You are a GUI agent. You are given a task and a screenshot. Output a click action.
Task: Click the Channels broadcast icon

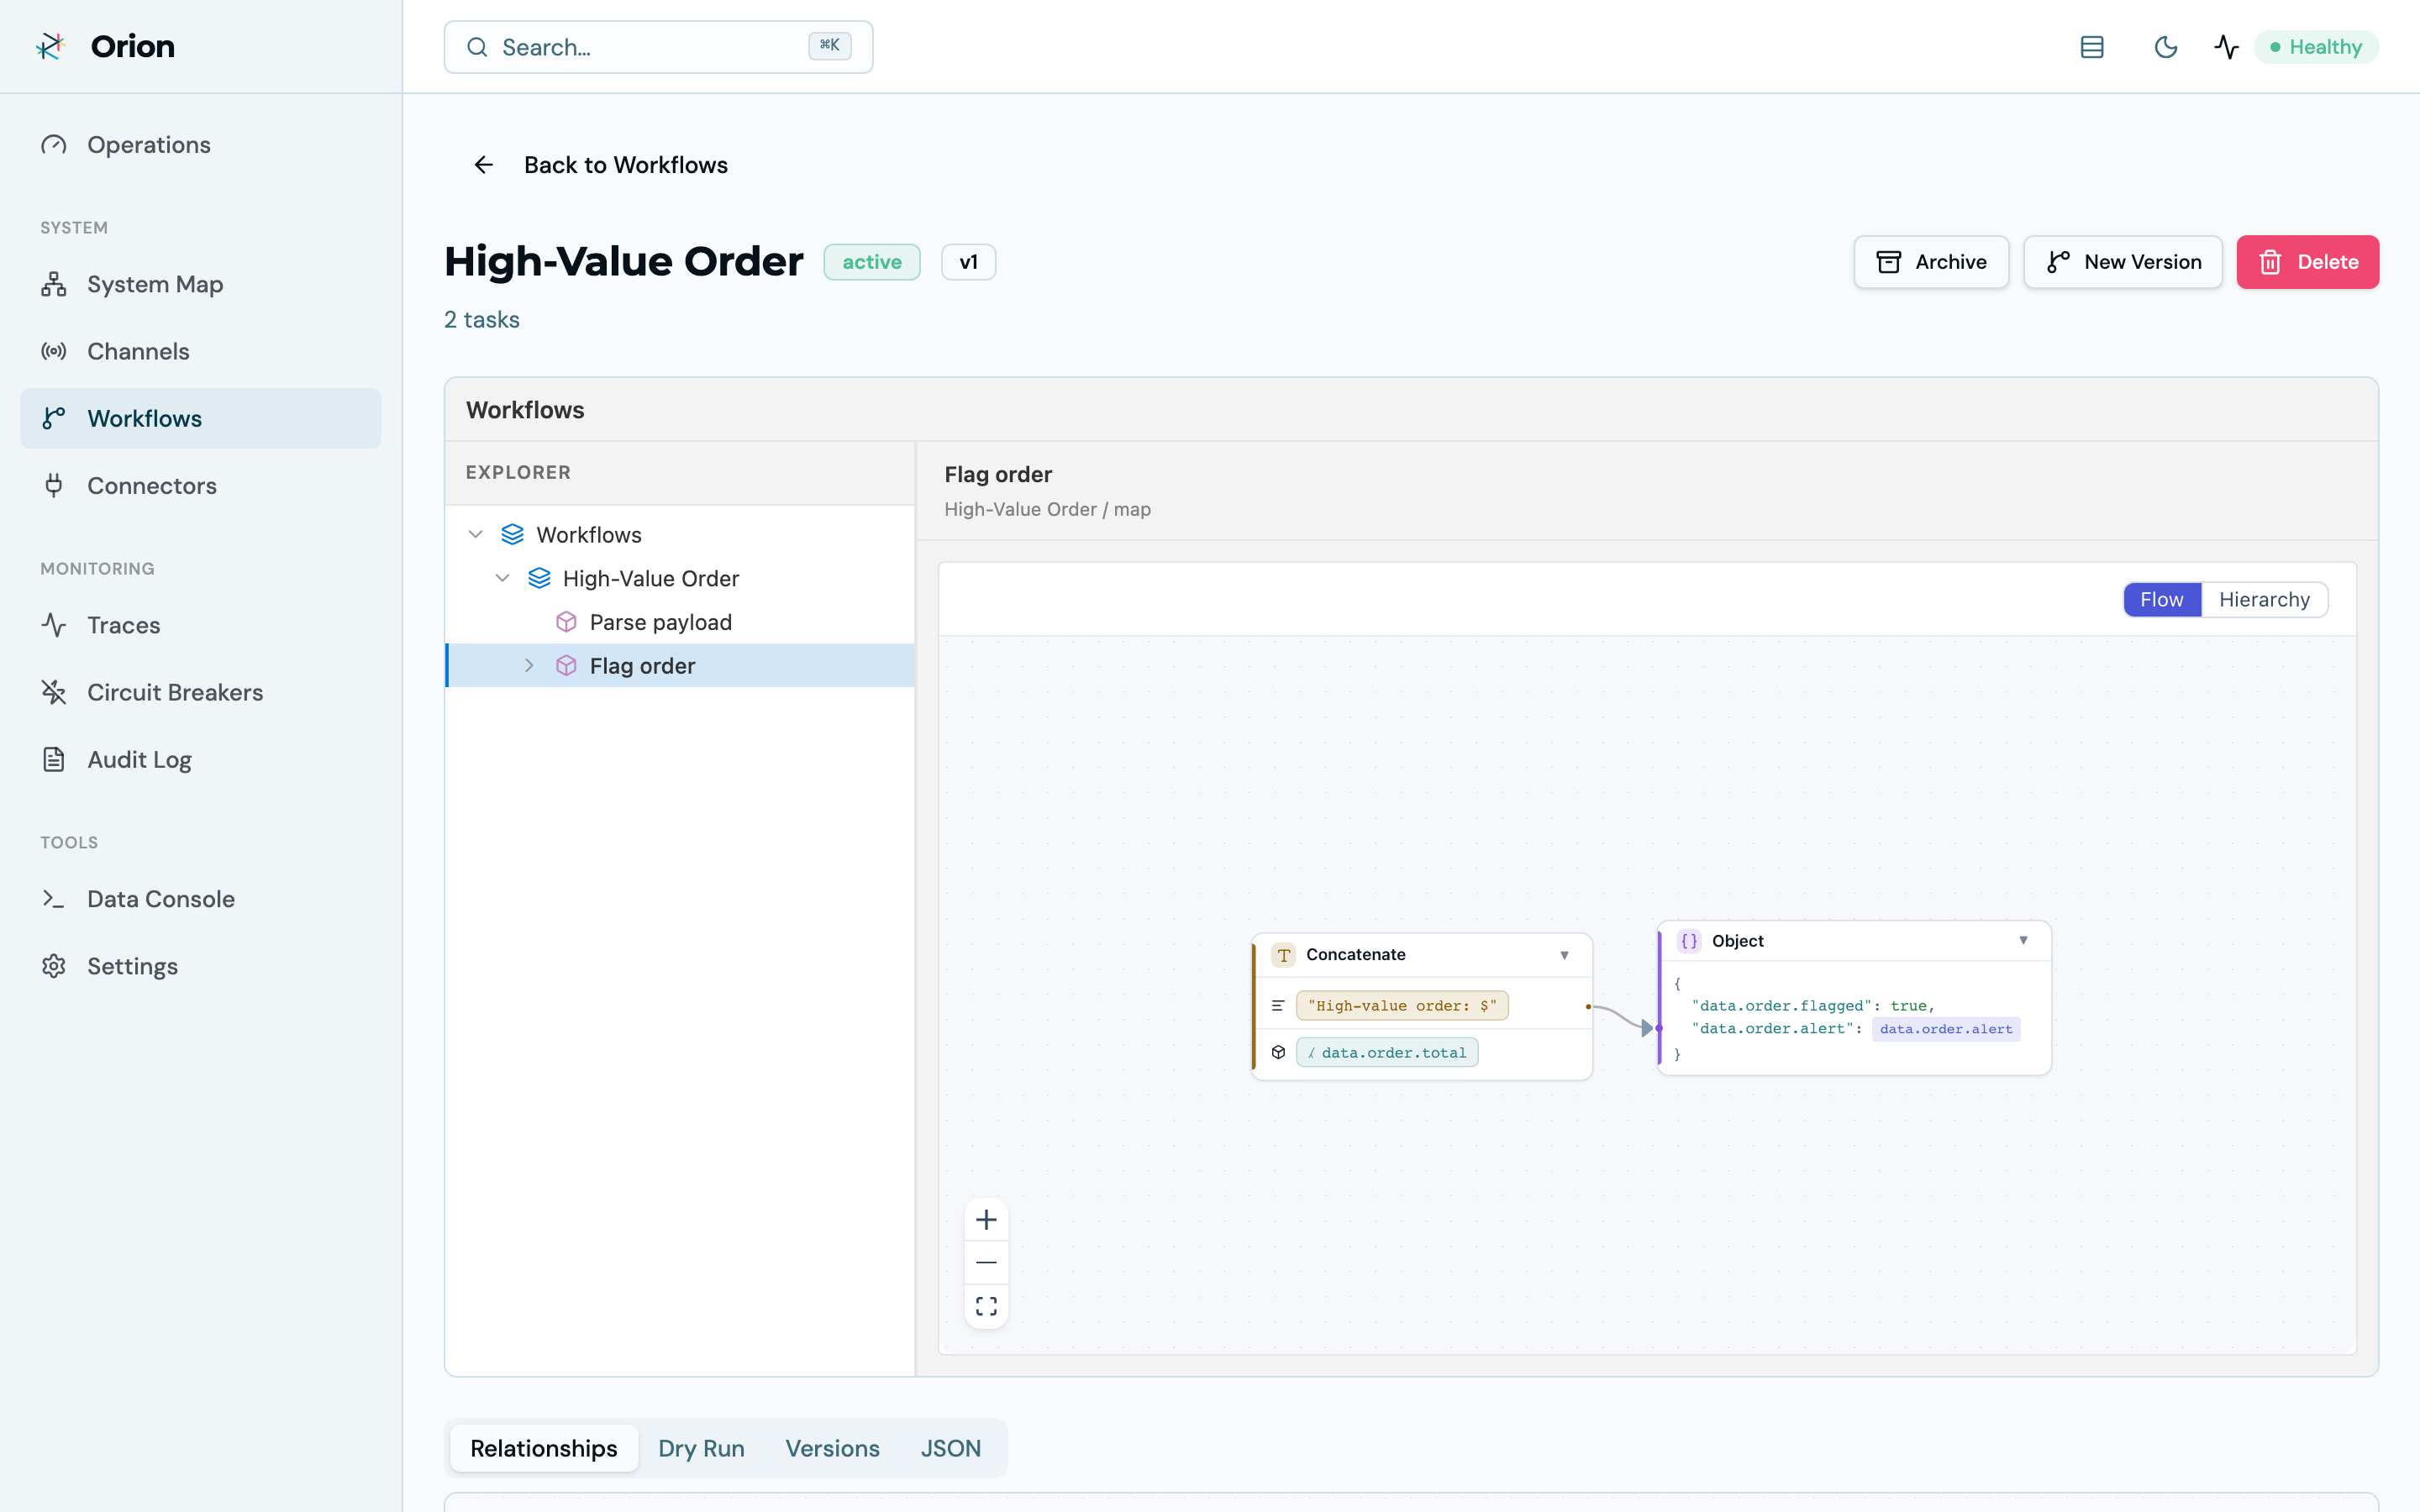(54, 351)
